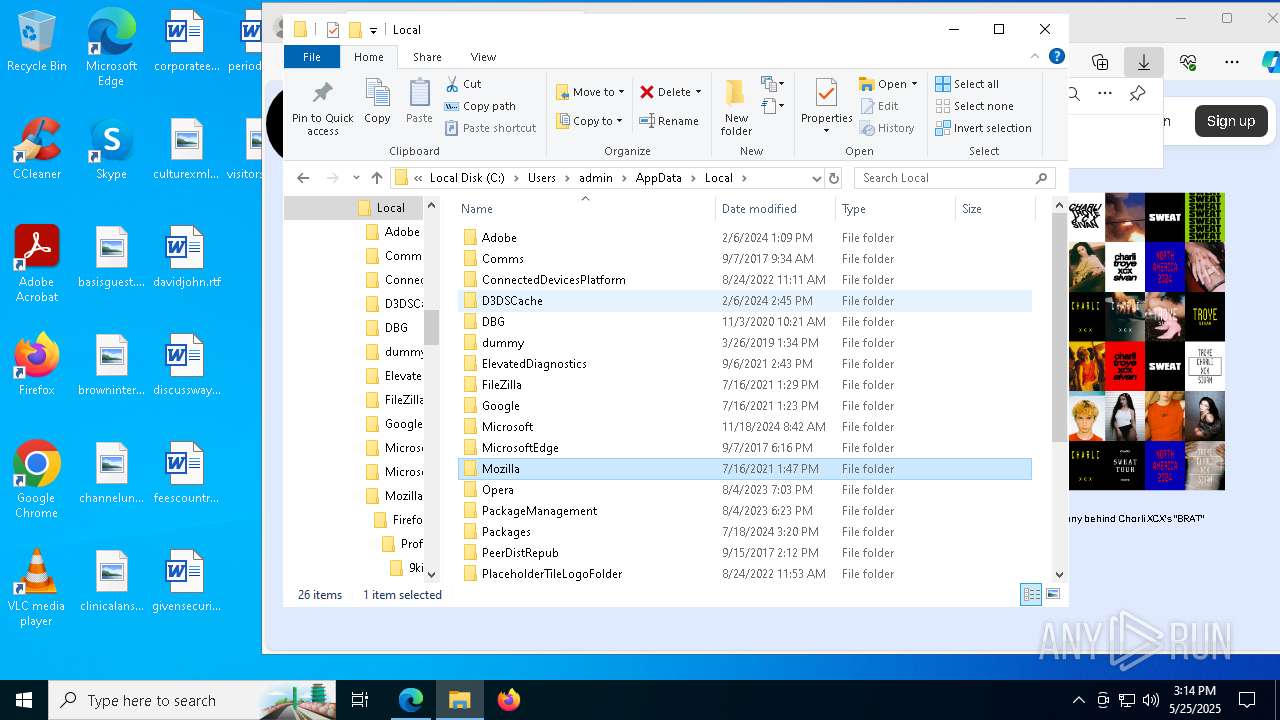Select DBG in the navigation tree

click(396, 328)
